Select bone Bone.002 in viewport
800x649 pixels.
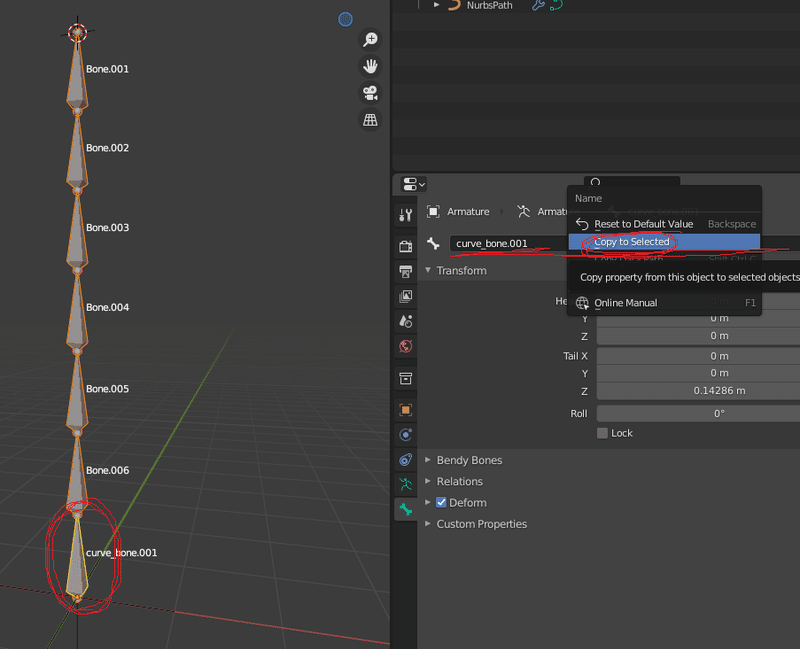pyautogui.click(x=77, y=155)
